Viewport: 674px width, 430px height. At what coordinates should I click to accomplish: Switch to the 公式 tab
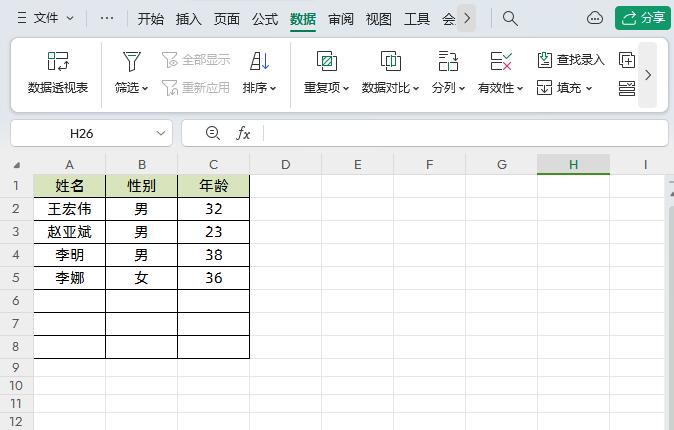[265, 19]
